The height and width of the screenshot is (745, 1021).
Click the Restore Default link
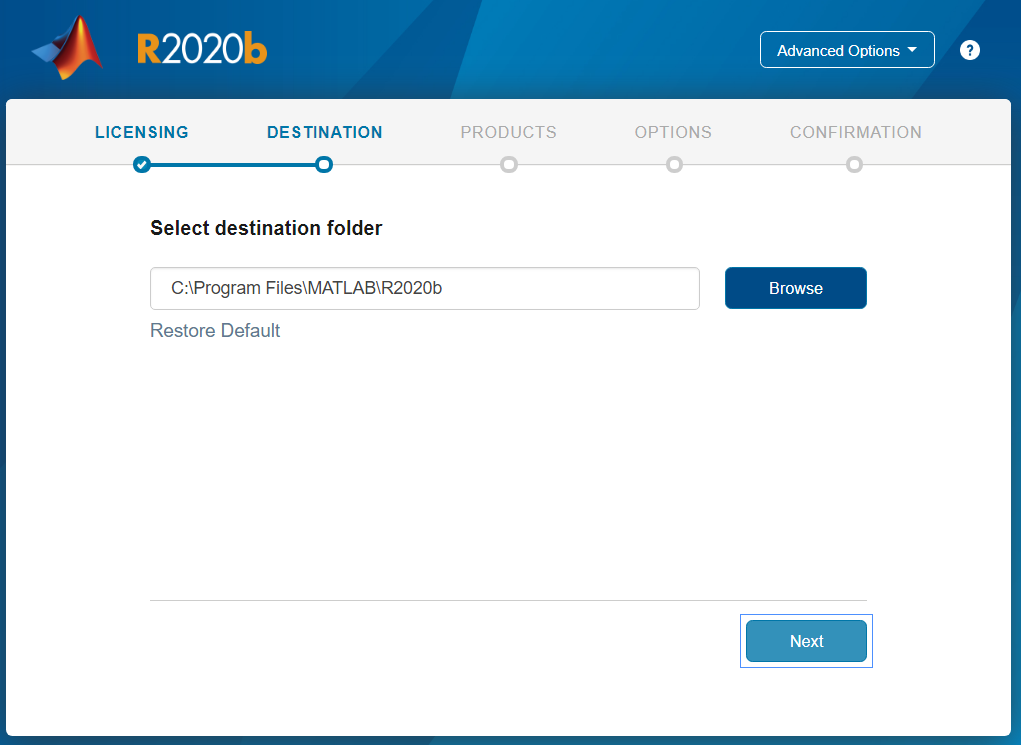[x=215, y=331]
